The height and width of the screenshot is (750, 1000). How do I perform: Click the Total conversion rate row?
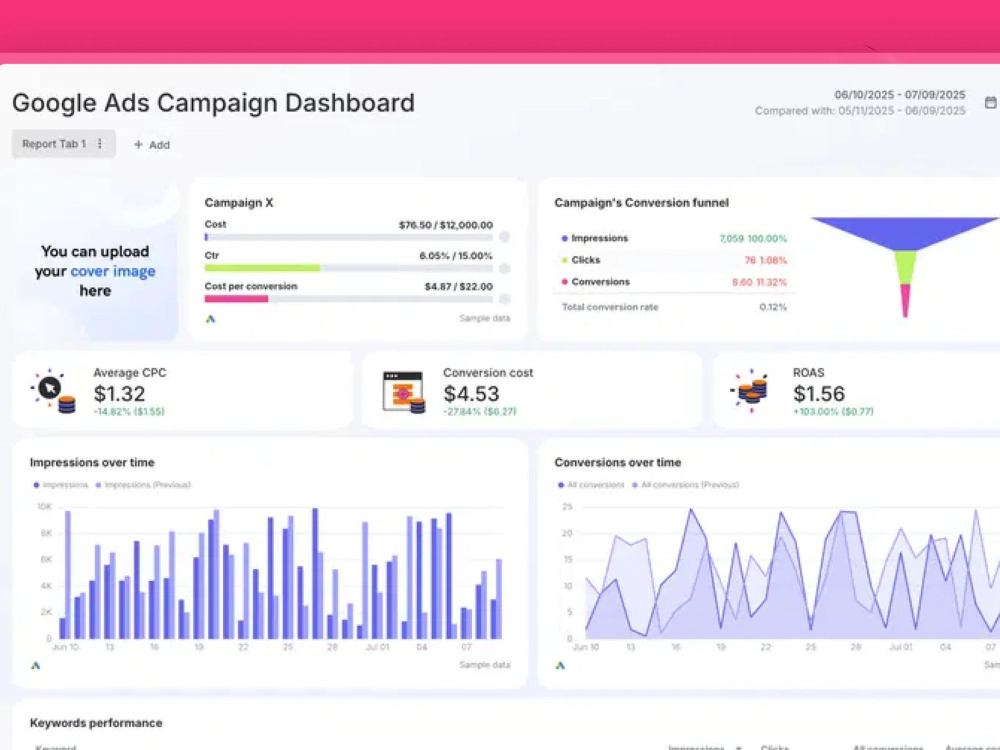click(x=673, y=307)
